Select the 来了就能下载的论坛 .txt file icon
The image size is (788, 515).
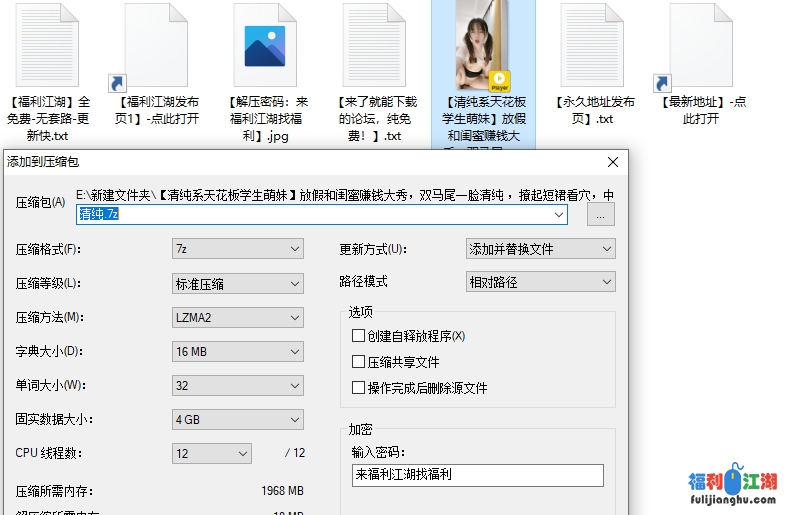click(375, 46)
